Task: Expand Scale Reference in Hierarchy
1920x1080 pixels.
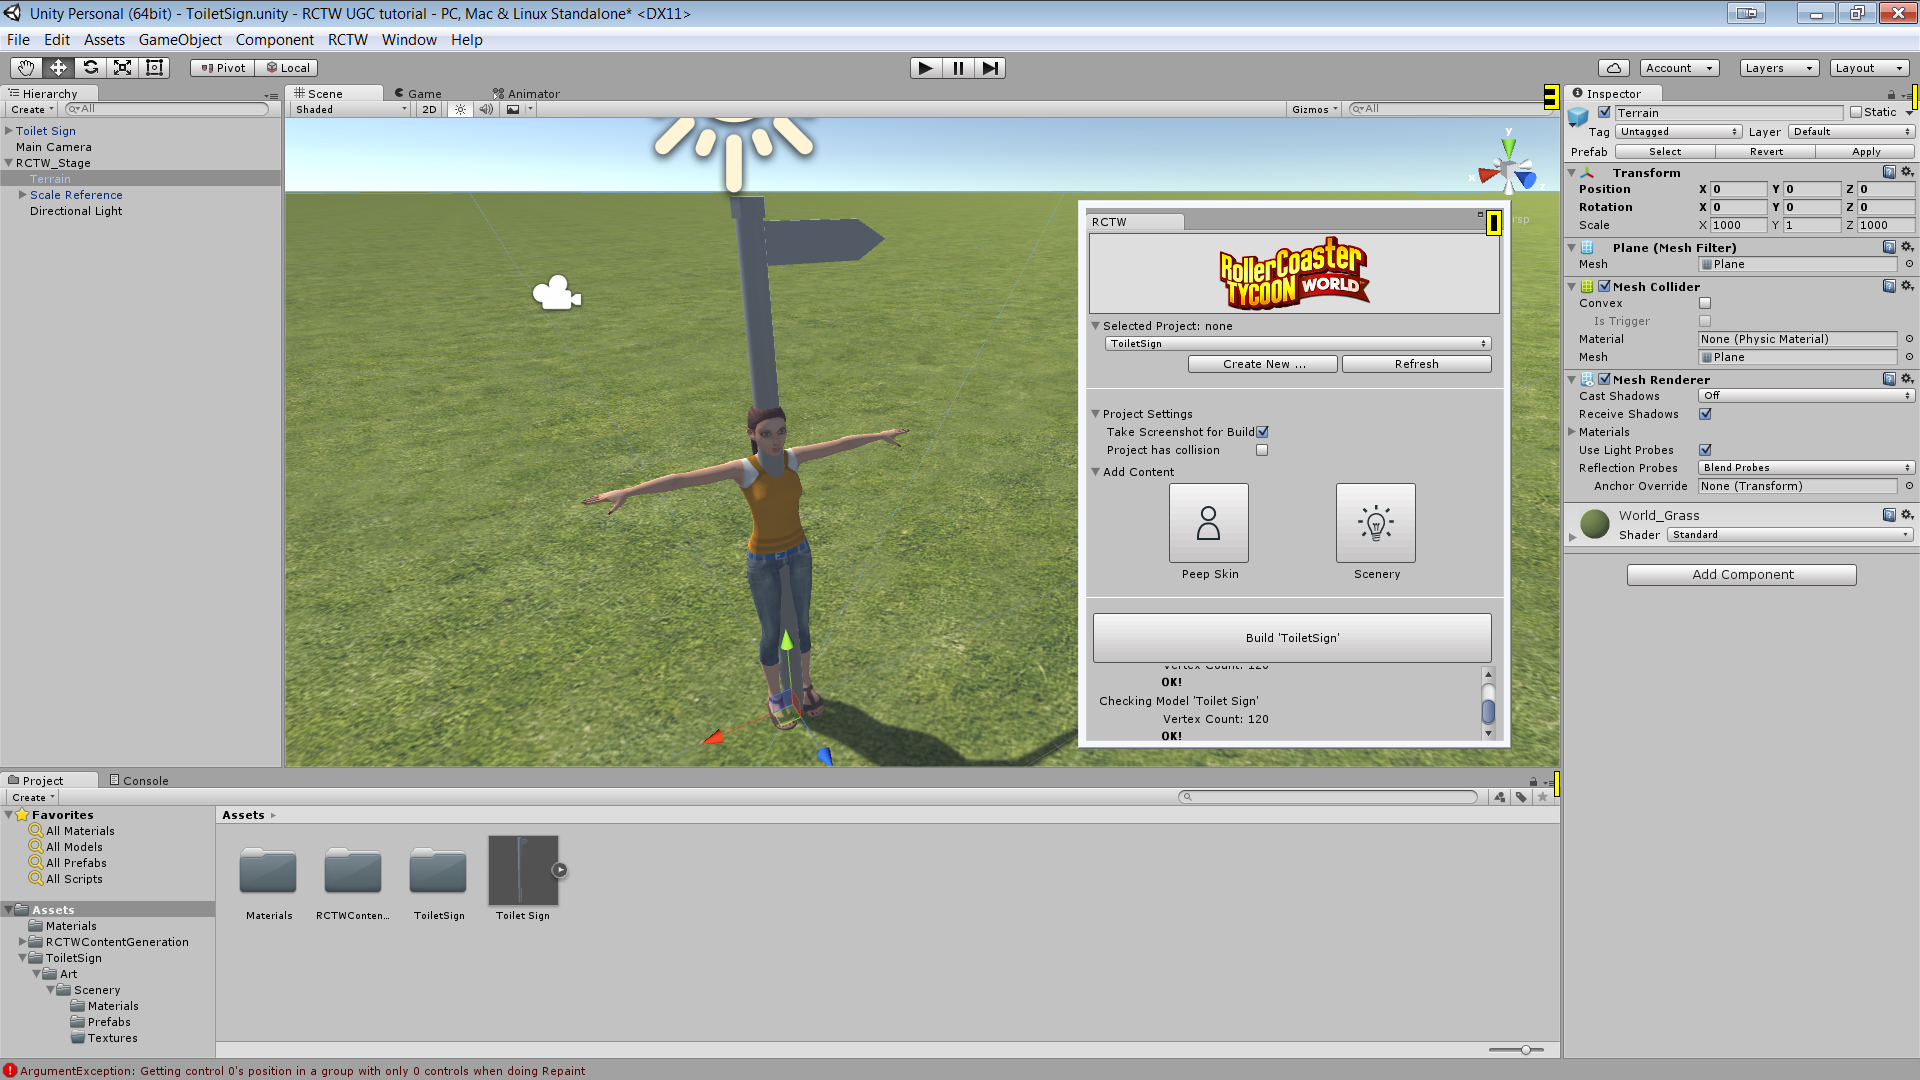Action: [23, 195]
